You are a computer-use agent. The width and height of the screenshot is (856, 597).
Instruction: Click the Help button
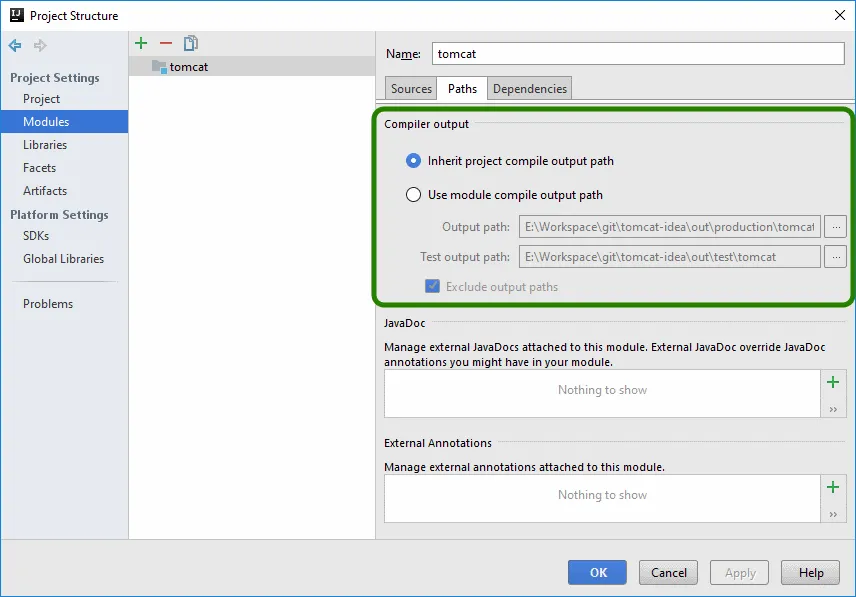[x=810, y=572]
